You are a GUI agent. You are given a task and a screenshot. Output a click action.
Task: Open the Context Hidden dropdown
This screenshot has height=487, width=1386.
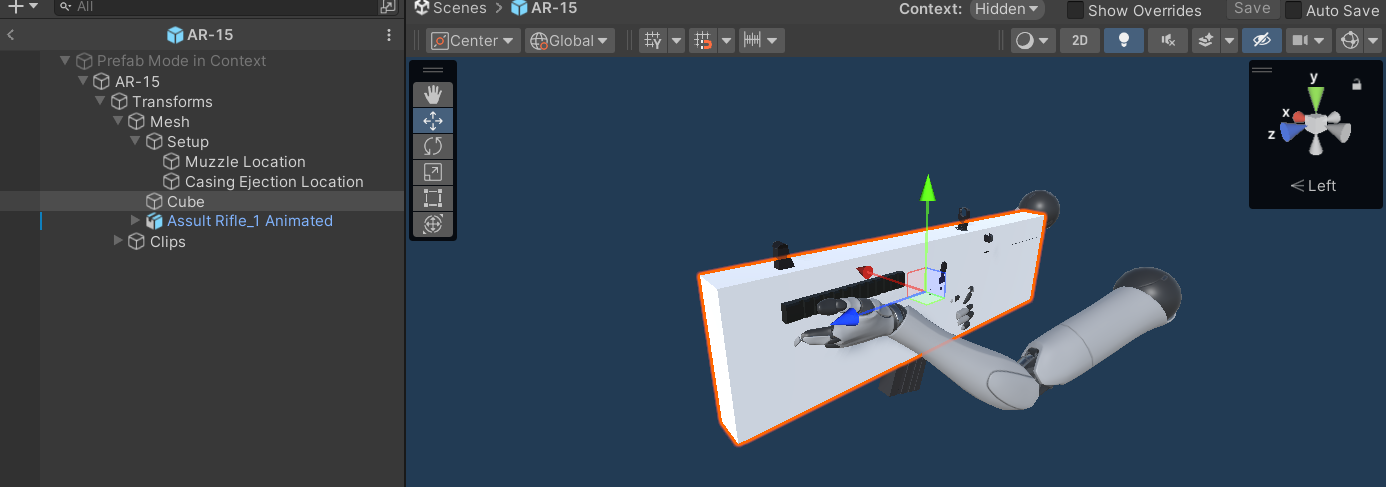click(1006, 9)
